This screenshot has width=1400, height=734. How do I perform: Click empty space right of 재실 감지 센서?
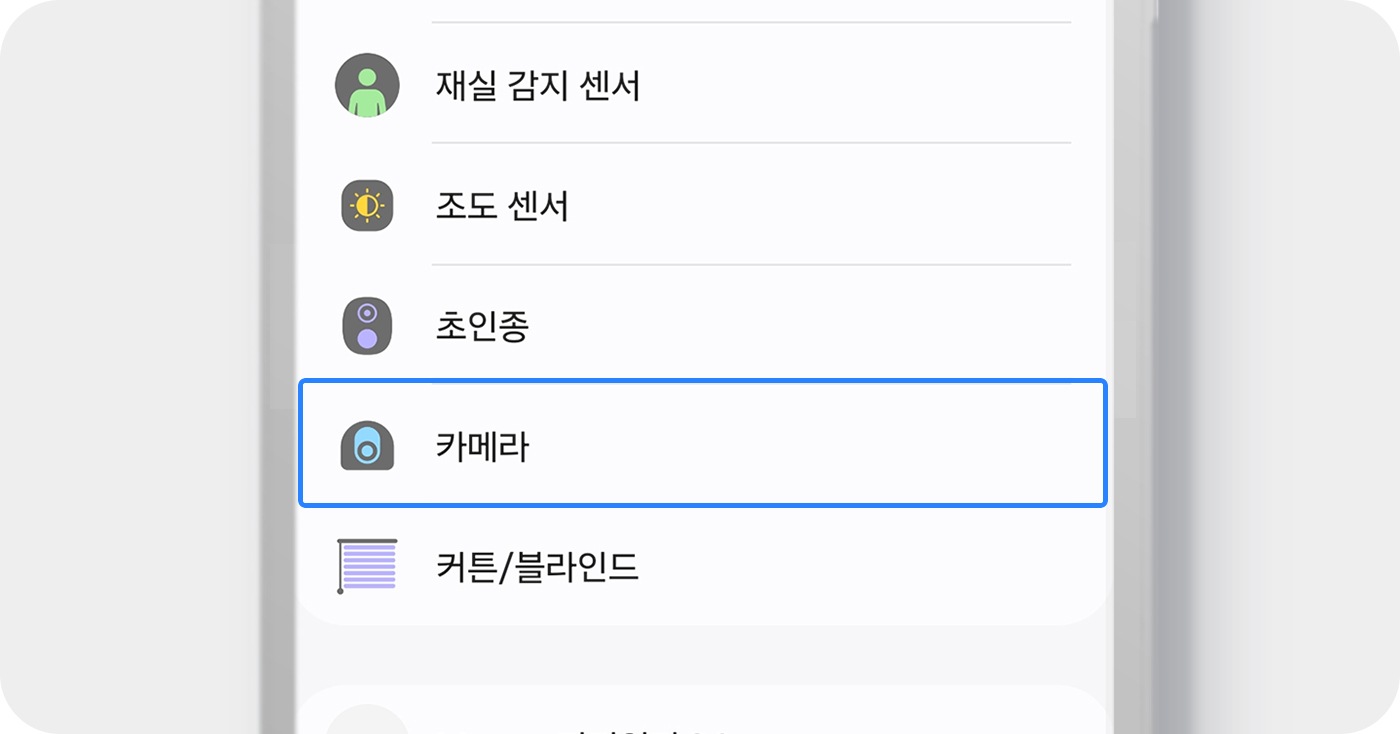[850, 86]
